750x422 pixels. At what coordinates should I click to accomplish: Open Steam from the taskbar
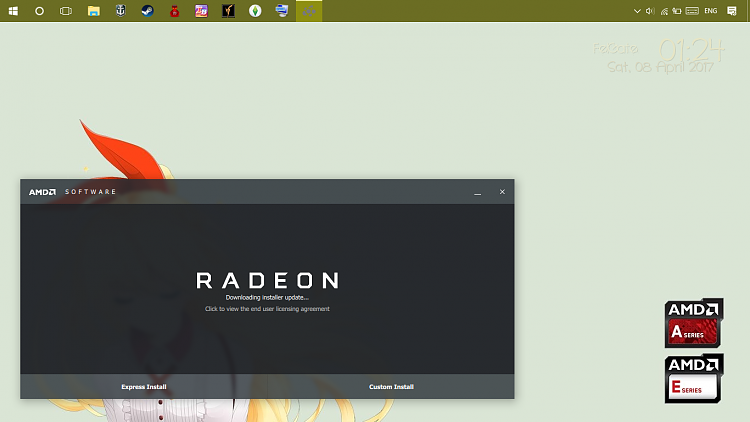tap(147, 11)
